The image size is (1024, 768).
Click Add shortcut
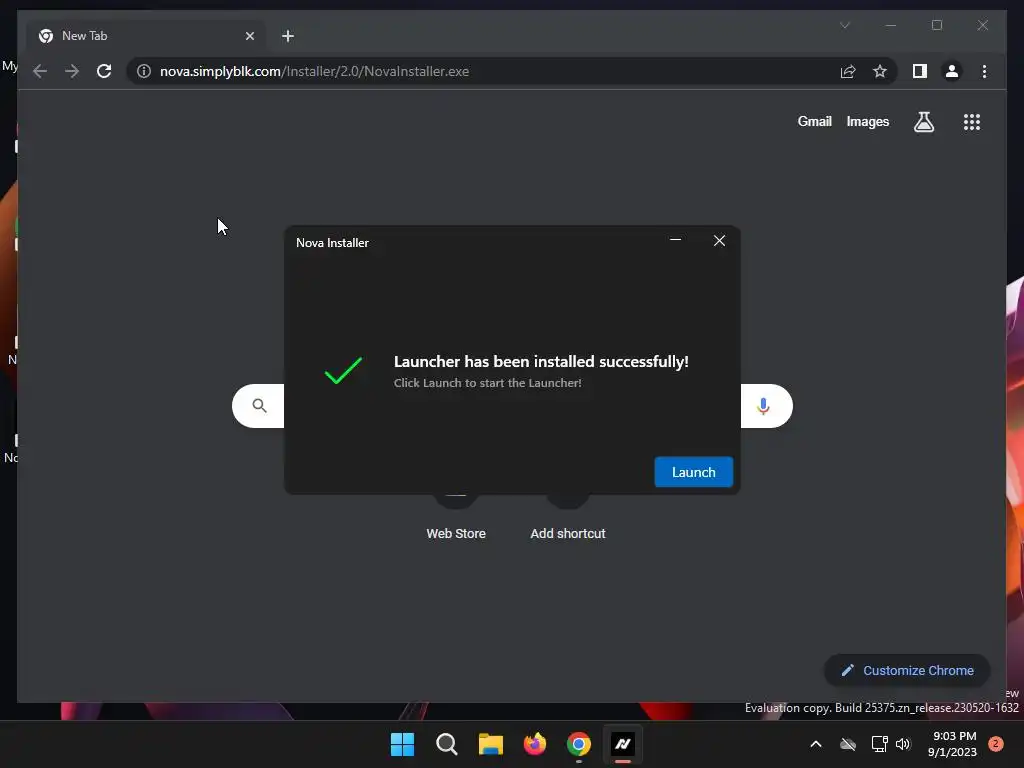[x=568, y=533]
